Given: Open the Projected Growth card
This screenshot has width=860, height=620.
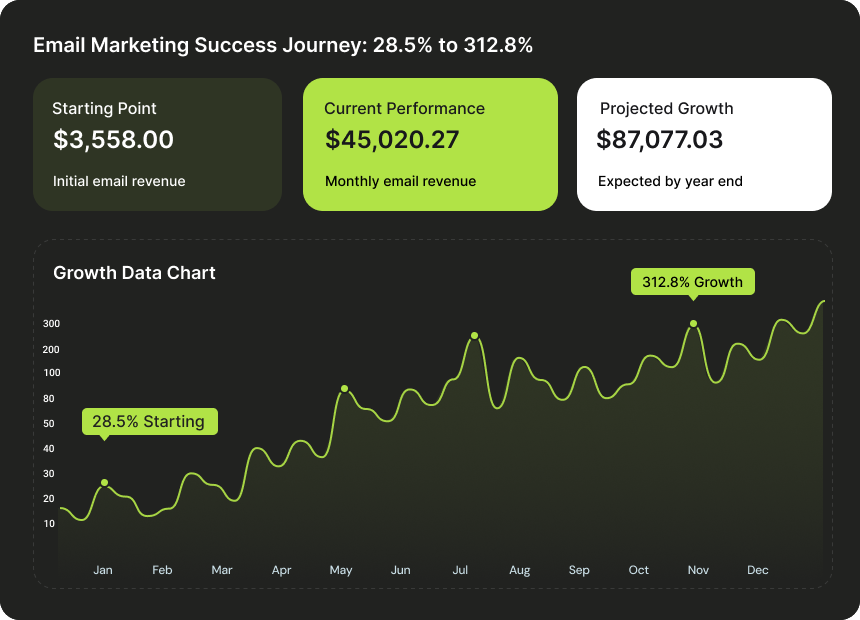Looking at the screenshot, I should [x=704, y=144].
